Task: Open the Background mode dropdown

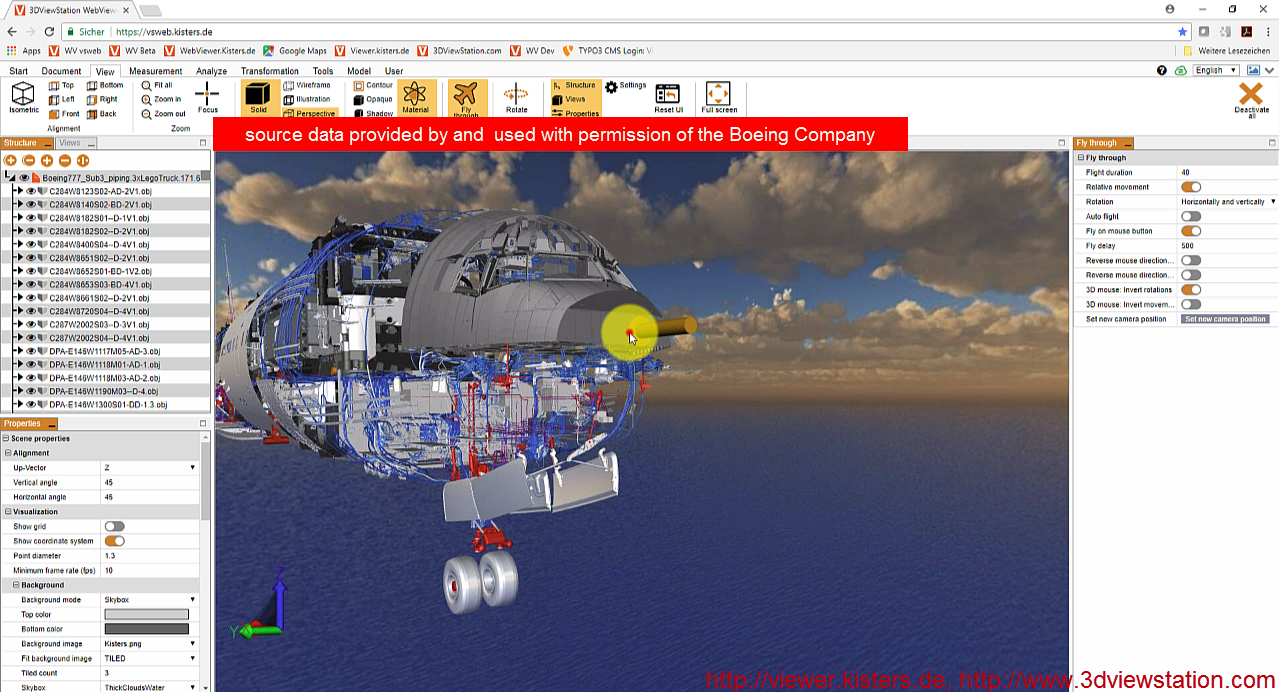Action: (150, 600)
